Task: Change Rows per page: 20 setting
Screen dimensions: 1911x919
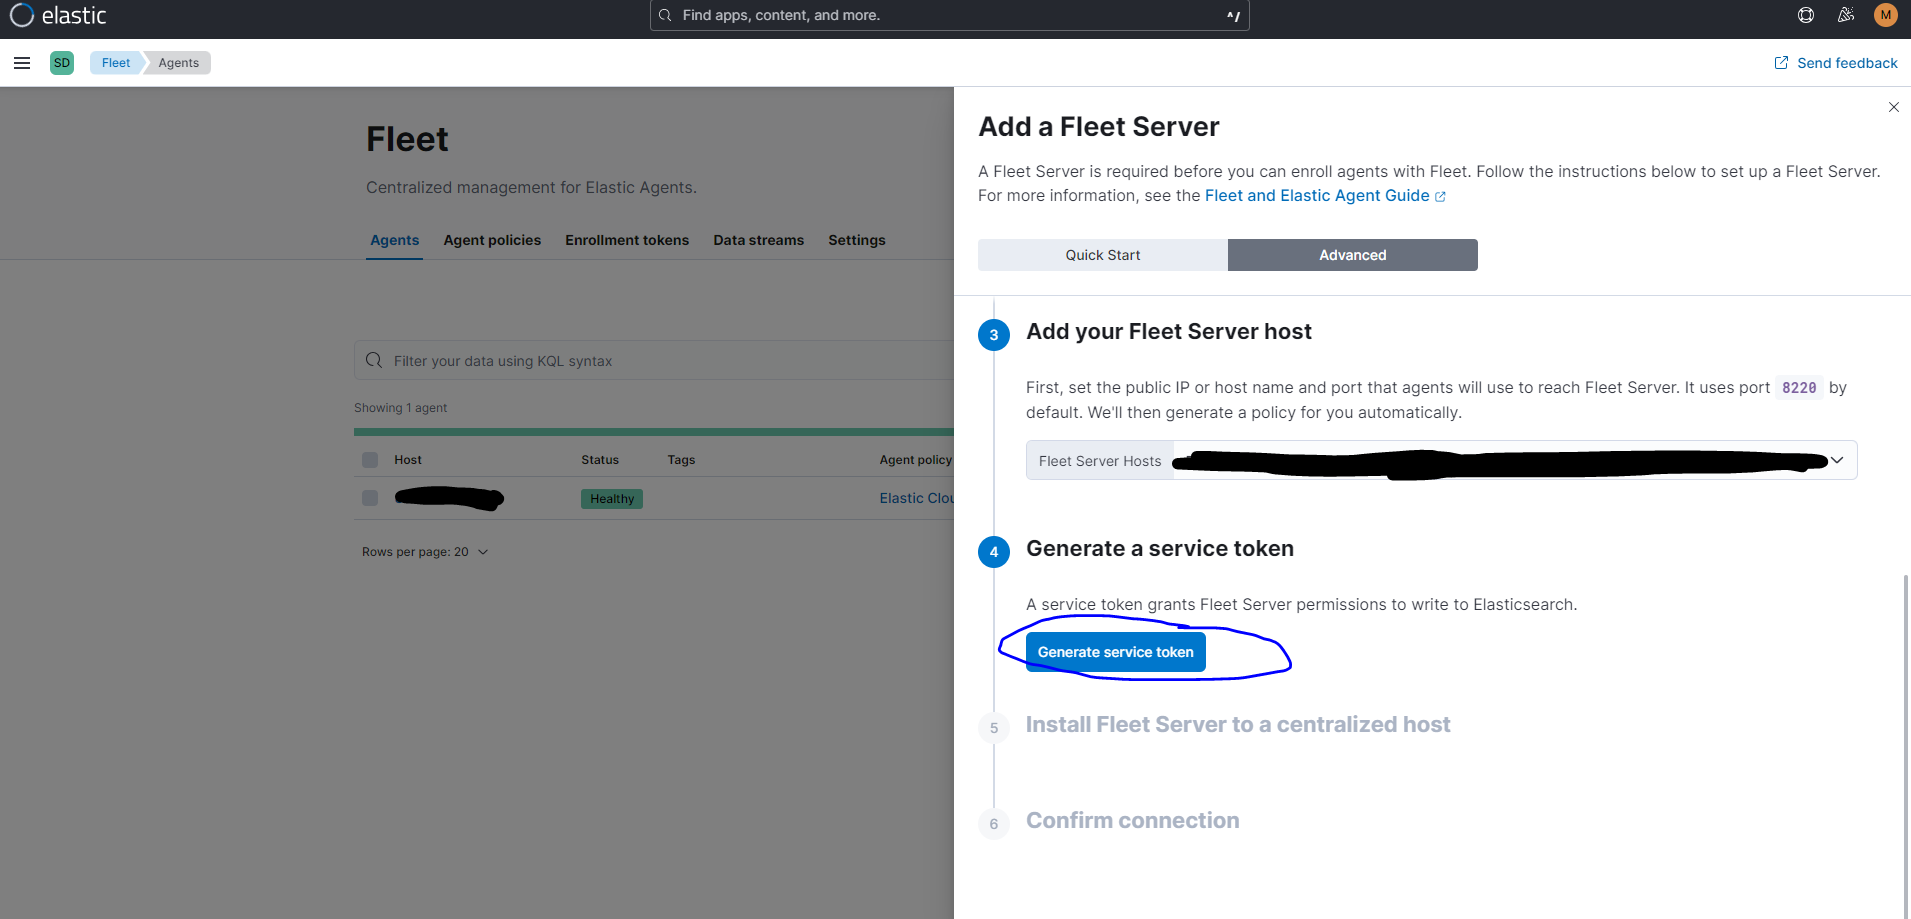Action: point(425,552)
